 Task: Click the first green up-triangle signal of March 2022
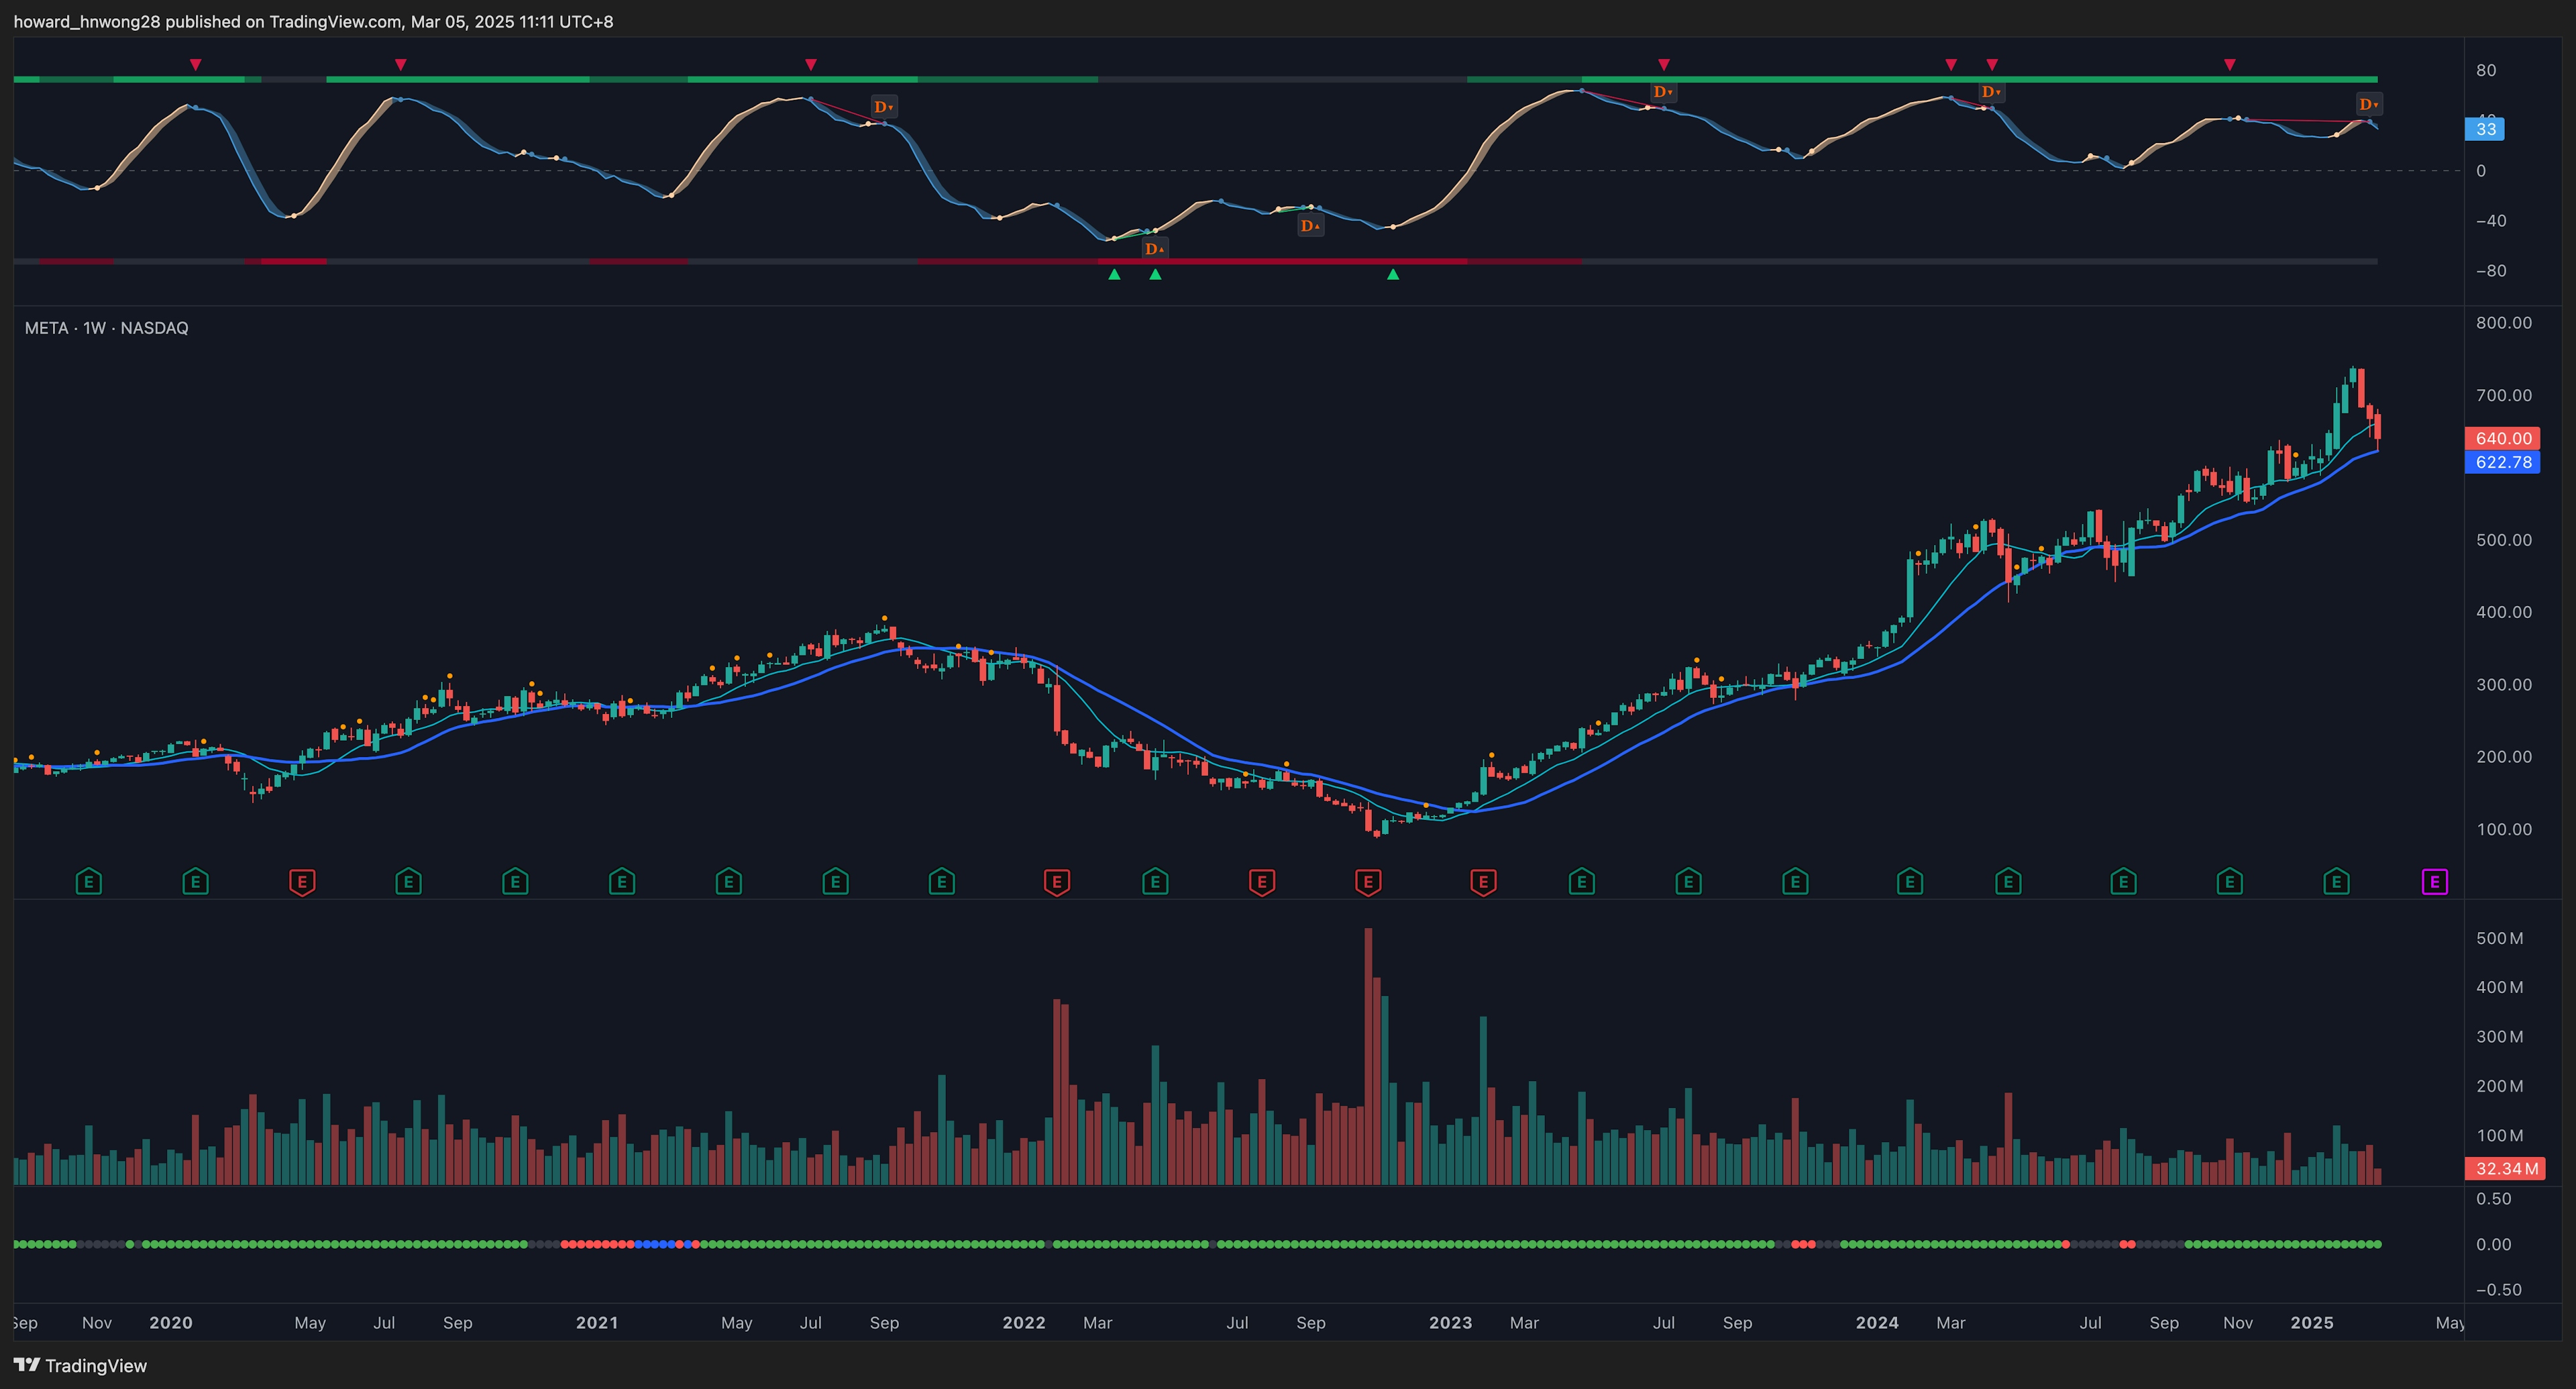[x=1114, y=274]
